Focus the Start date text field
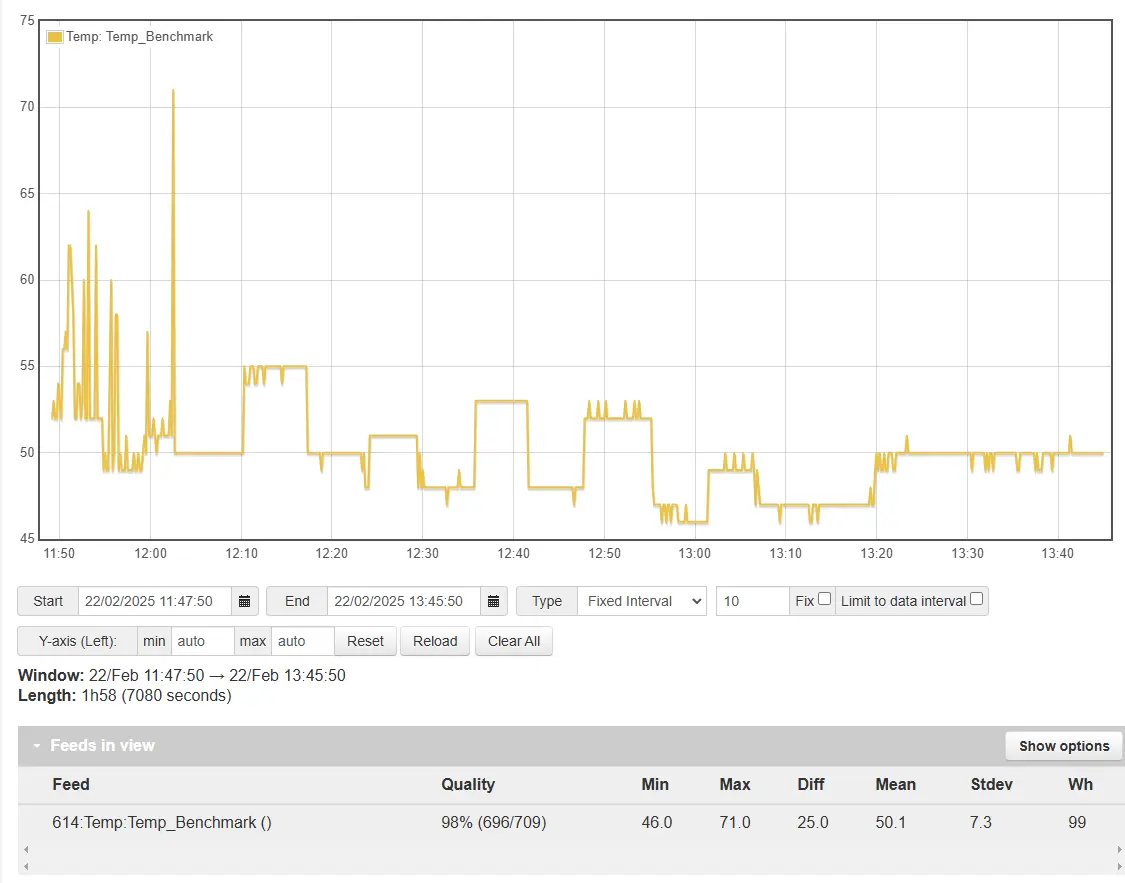 point(154,601)
